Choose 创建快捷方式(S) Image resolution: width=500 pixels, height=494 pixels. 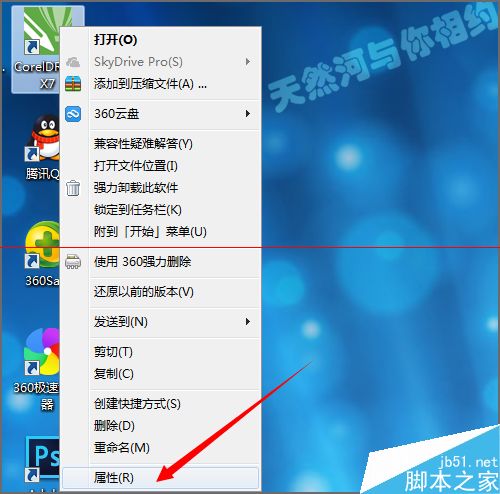160,404
